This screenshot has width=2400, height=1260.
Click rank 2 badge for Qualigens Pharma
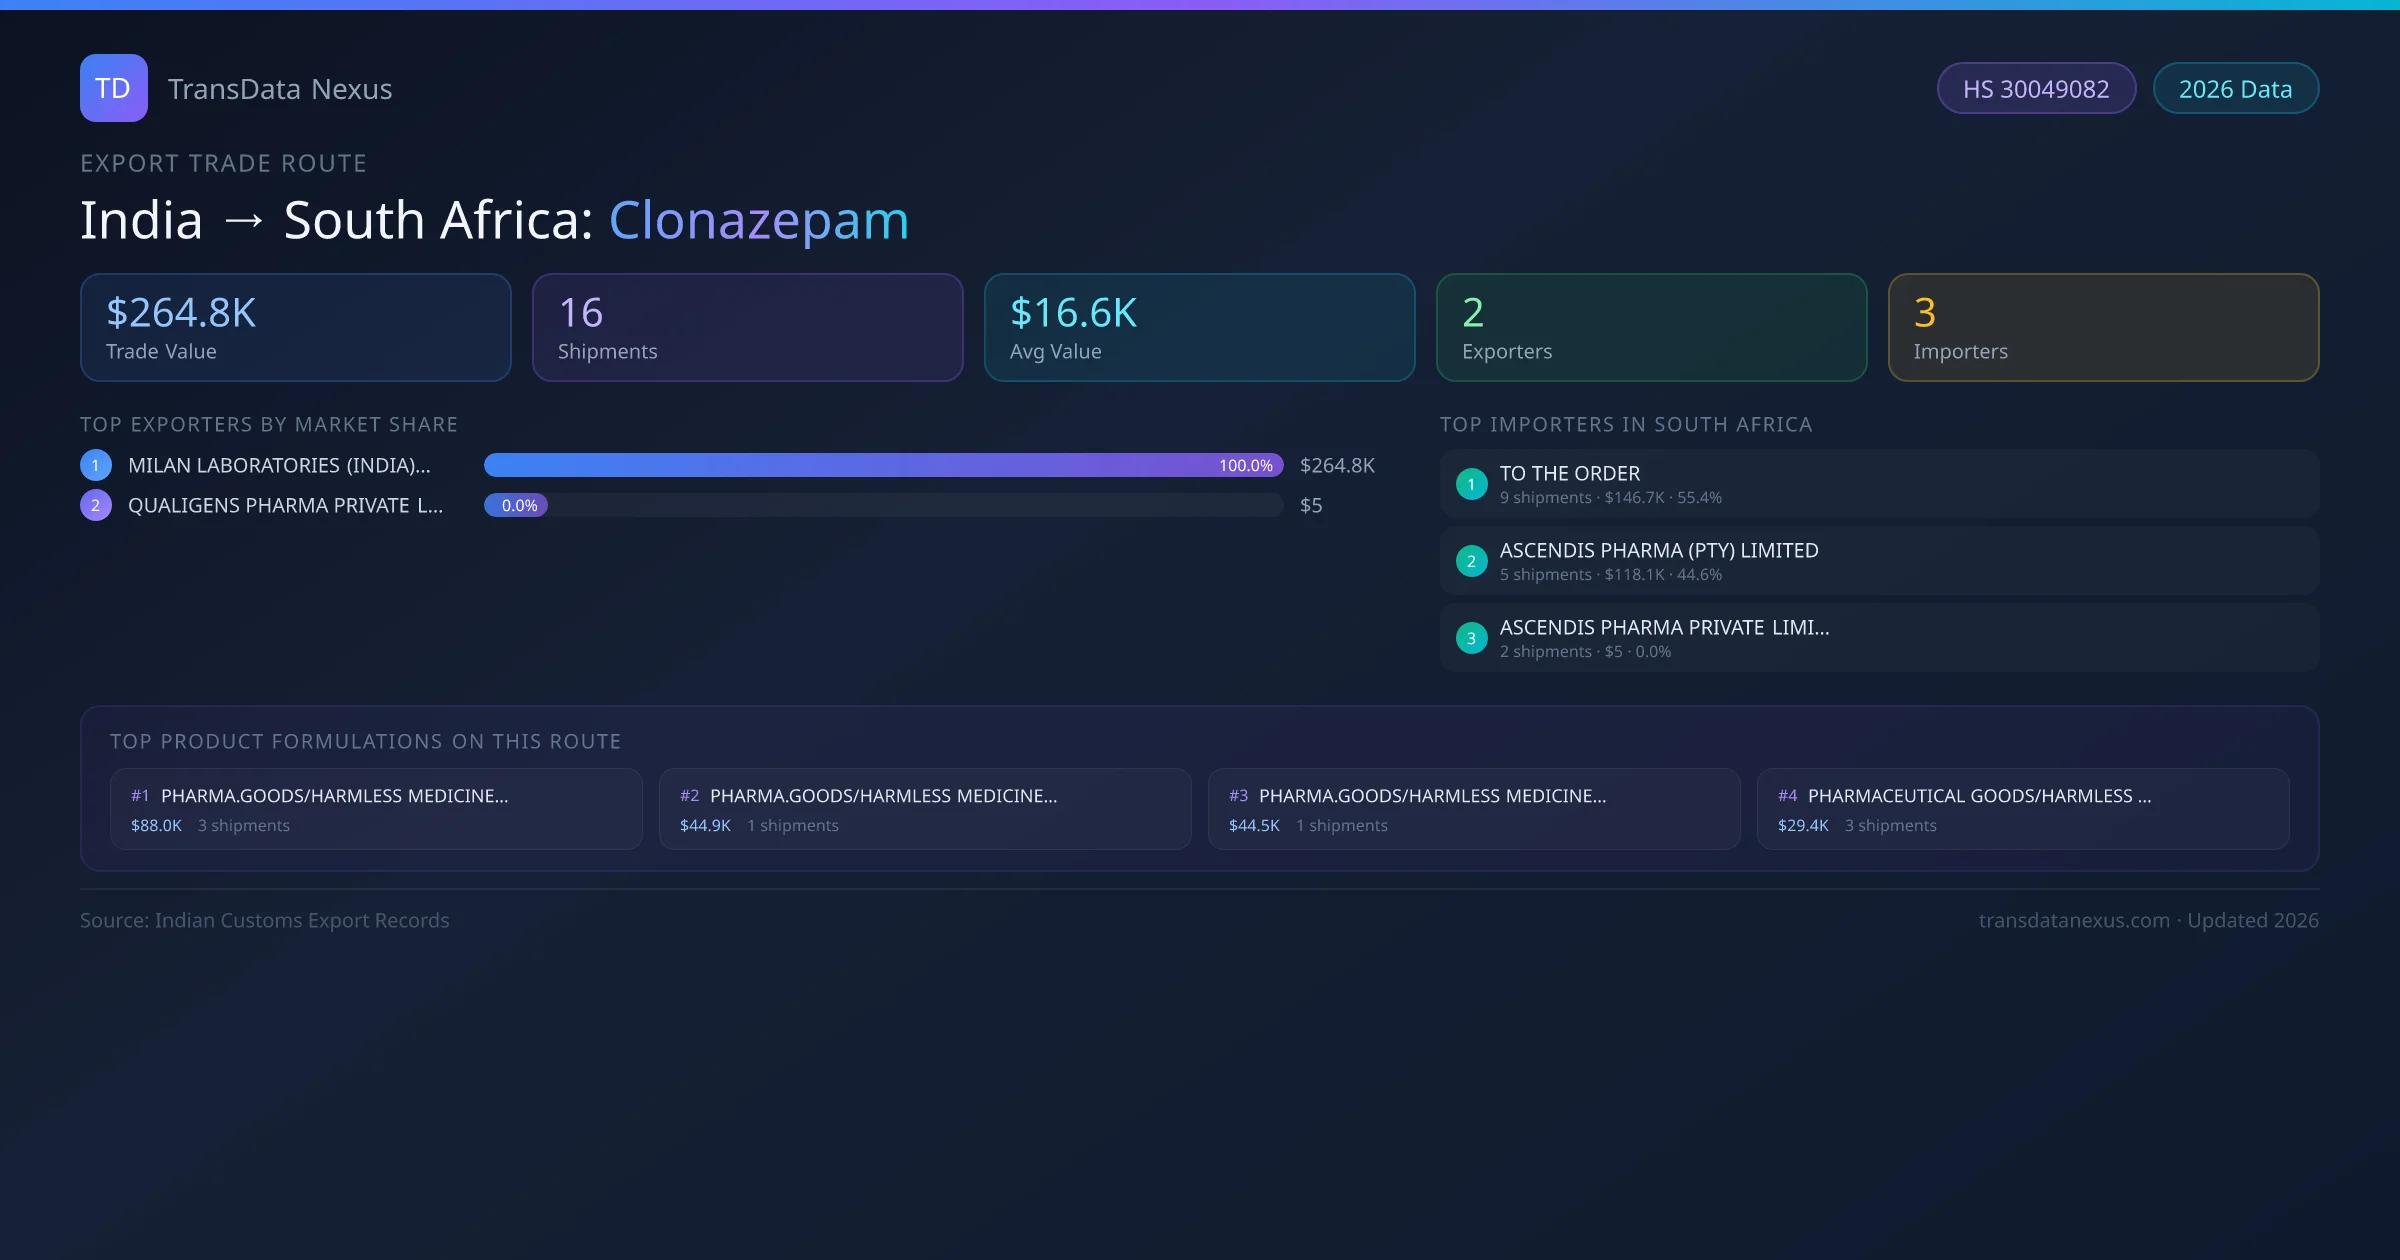coord(96,505)
